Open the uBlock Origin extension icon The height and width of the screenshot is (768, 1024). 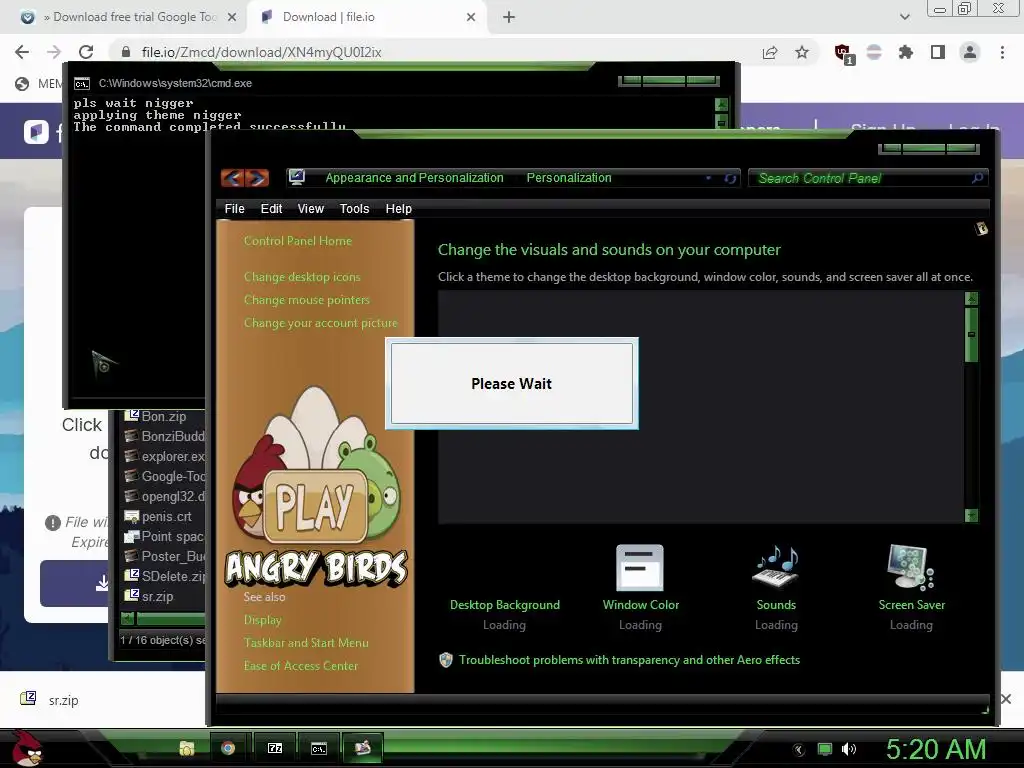843,53
